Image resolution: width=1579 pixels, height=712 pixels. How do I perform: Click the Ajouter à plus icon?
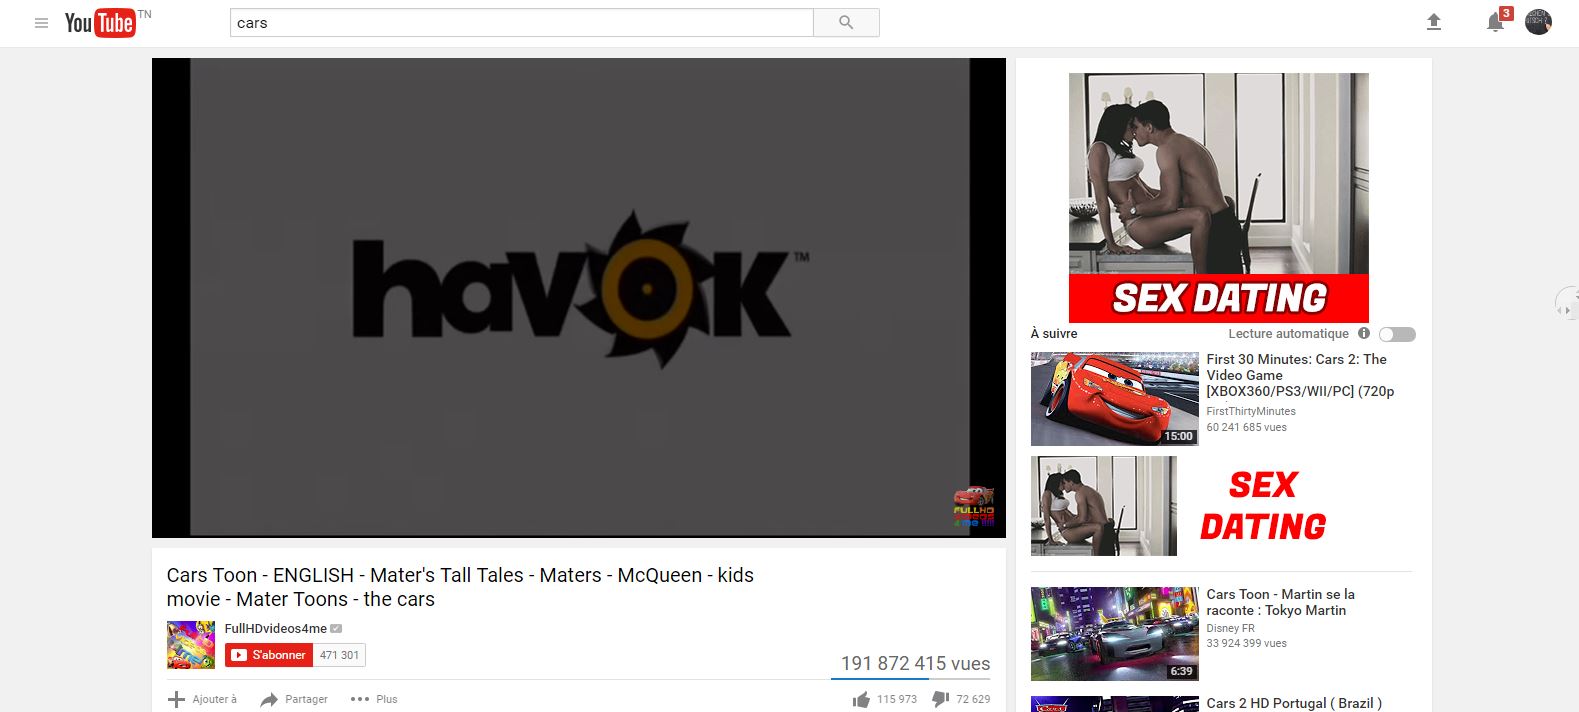click(177, 699)
